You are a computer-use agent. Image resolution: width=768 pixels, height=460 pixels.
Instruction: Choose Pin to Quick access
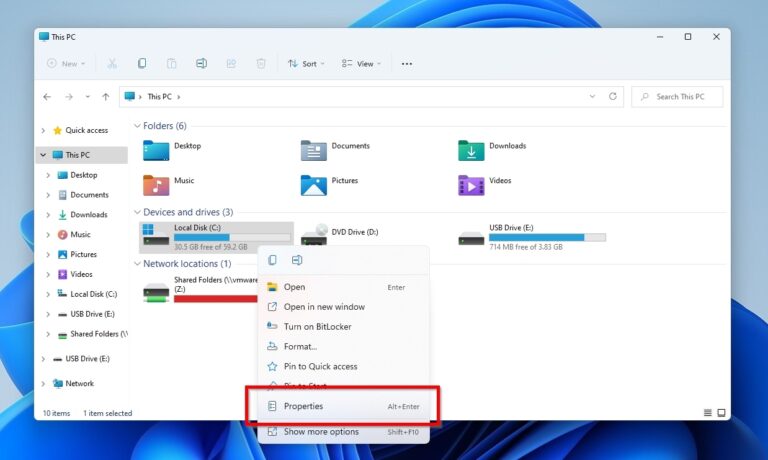pyautogui.click(x=343, y=366)
